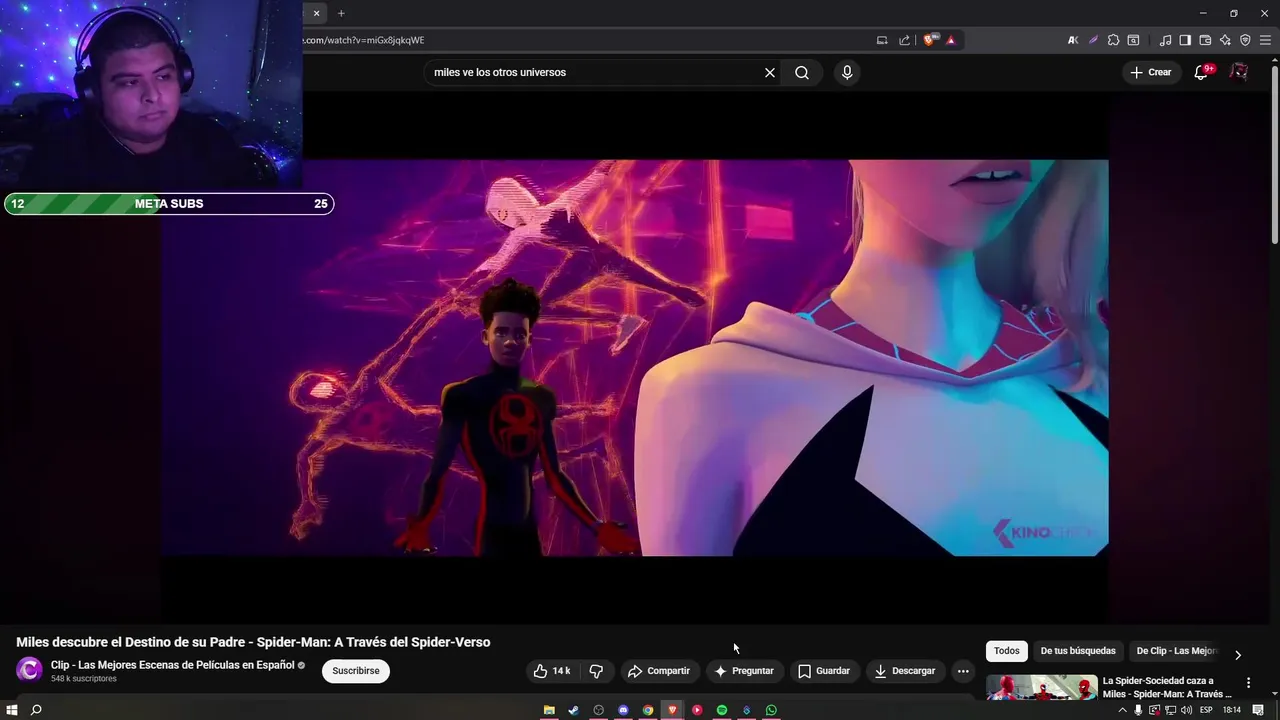Open the Leo AI sparkle icon
Image resolution: width=1280 pixels, height=720 pixels.
1225,40
